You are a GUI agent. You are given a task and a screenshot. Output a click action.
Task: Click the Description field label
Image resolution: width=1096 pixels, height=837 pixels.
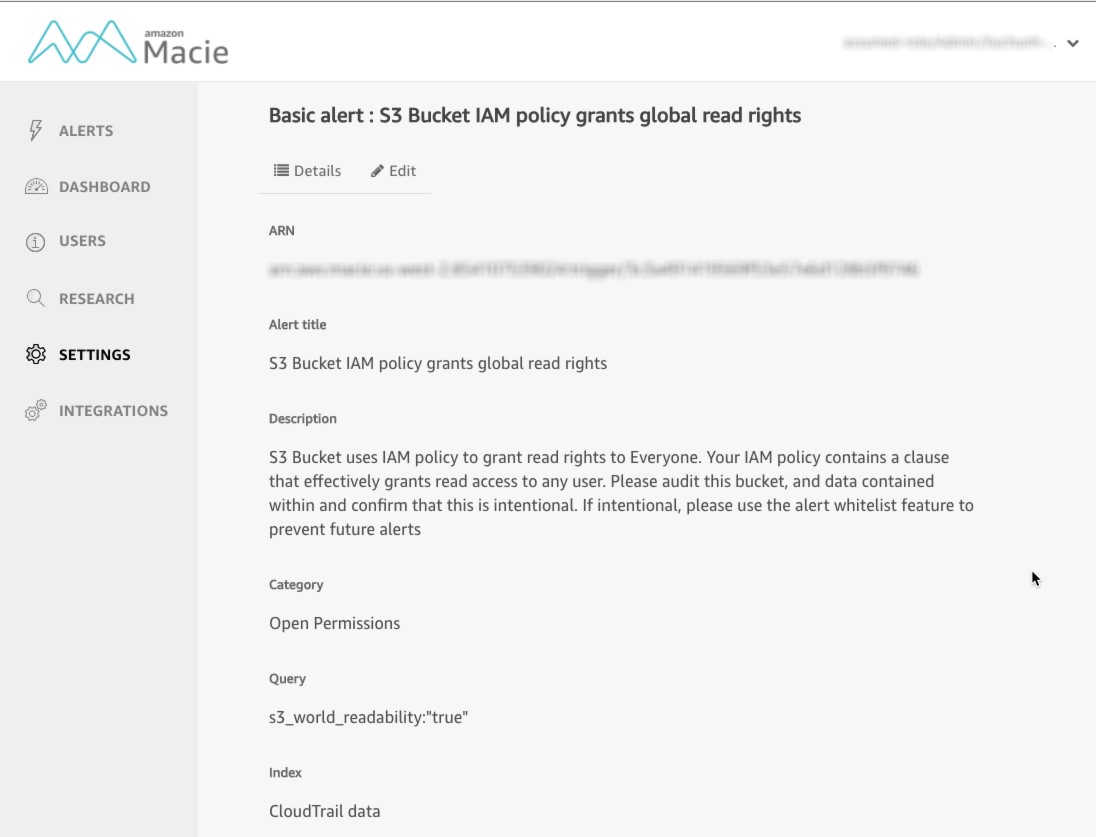303,418
